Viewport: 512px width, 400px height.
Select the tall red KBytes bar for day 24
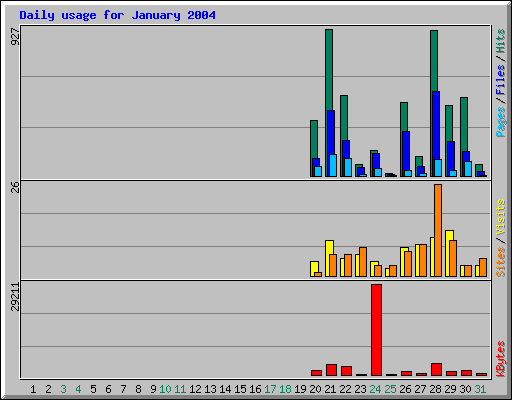click(x=376, y=330)
